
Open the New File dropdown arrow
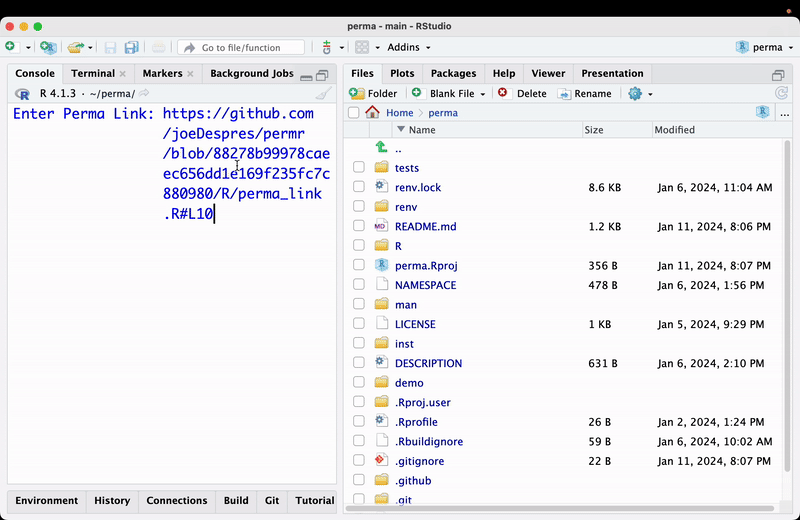28,47
